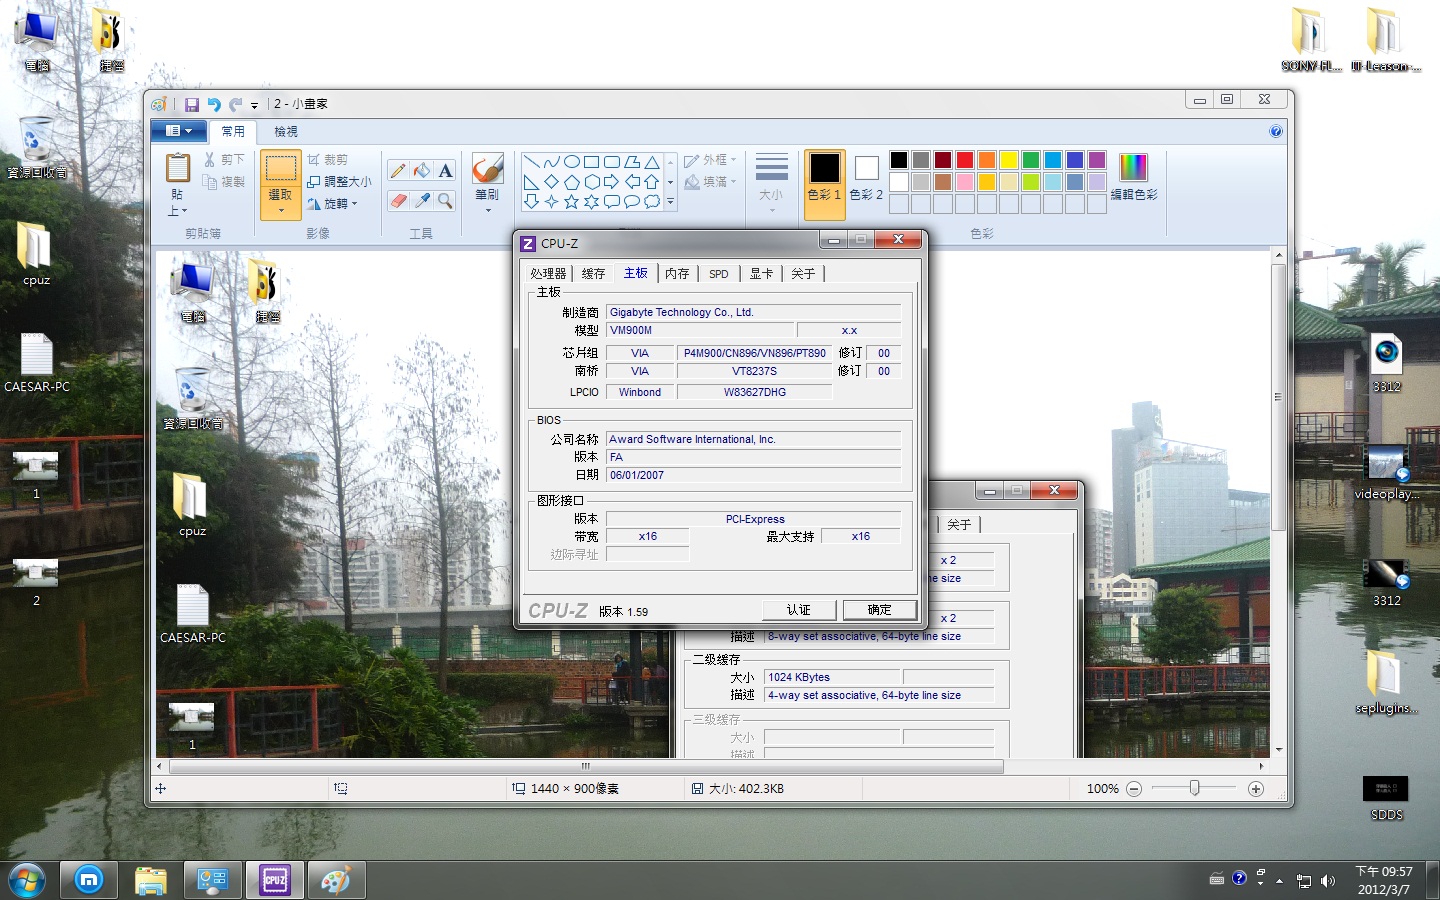Click the 貼上 clipboard paste icon
This screenshot has height=900, width=1440.
tap(177, 168)
